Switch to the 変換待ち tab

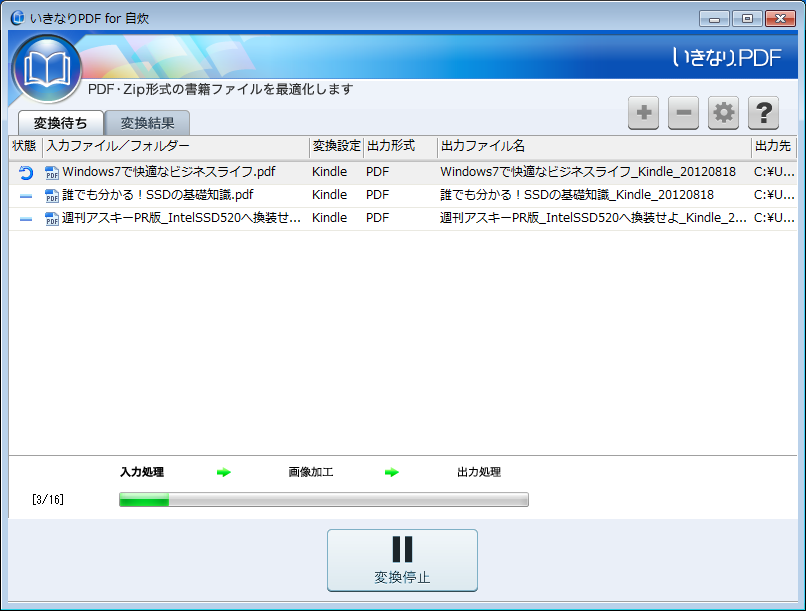click(x=61, y=123)
